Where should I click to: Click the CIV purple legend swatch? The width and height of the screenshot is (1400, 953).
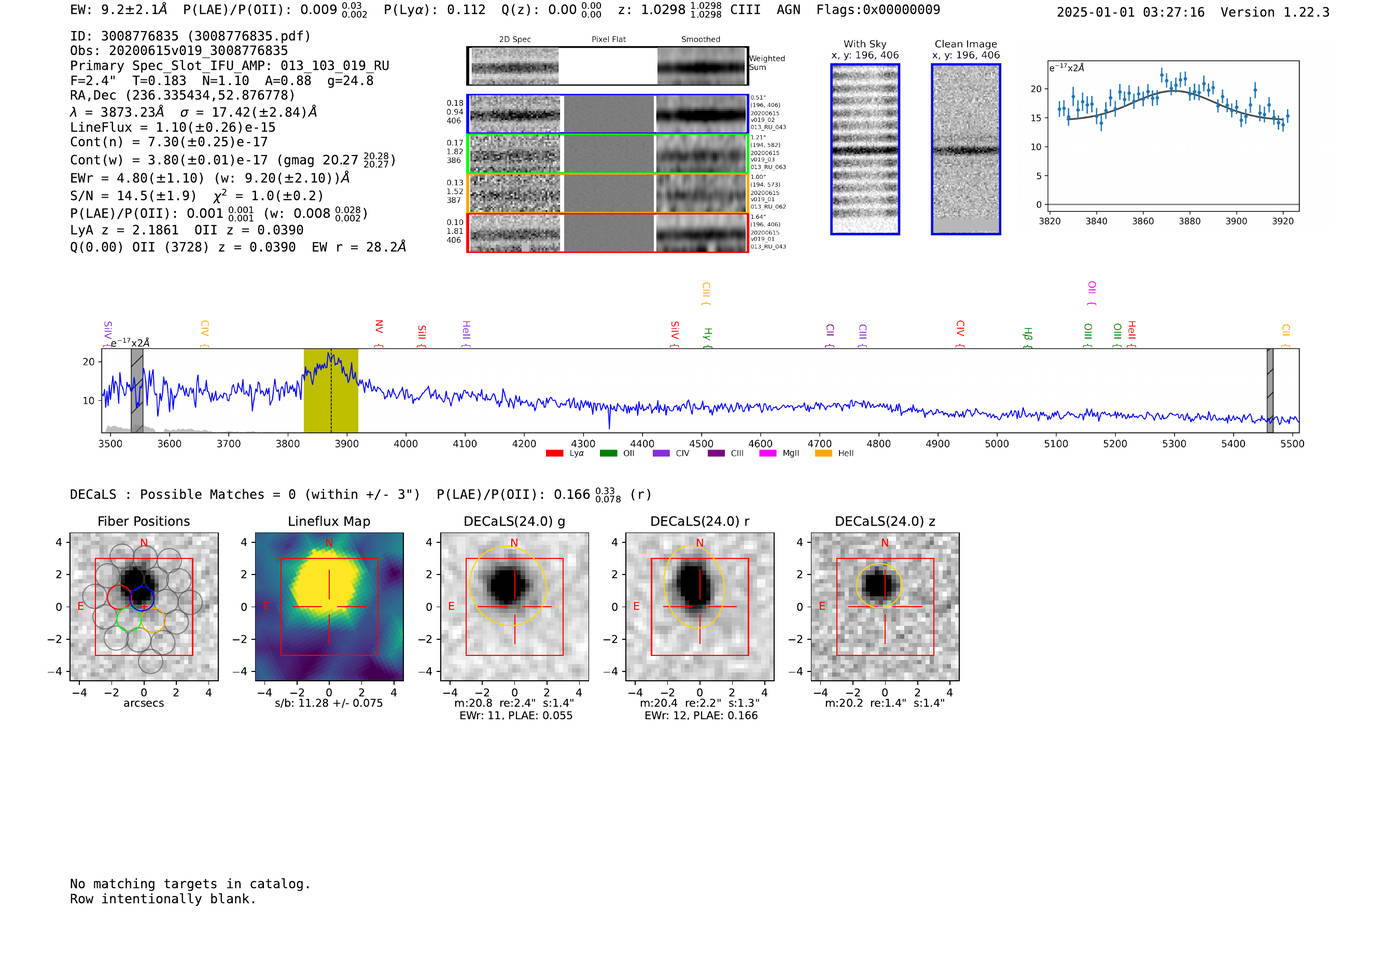click(661, 454)
